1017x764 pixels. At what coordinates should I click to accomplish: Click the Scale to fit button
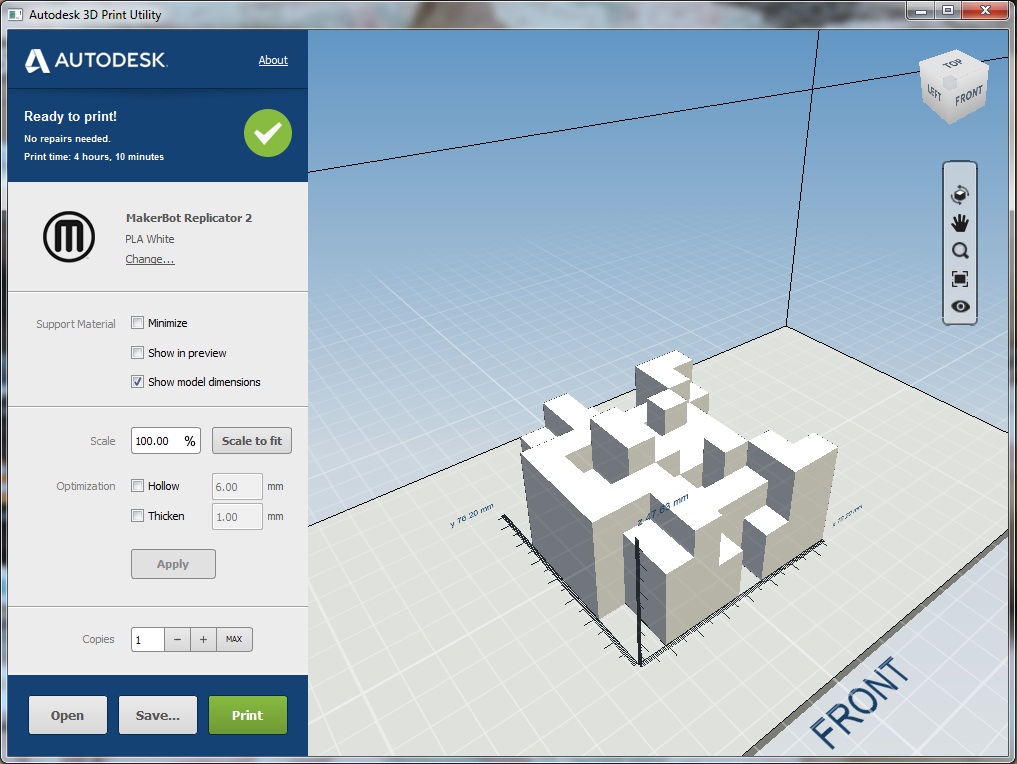pos(252,440)
